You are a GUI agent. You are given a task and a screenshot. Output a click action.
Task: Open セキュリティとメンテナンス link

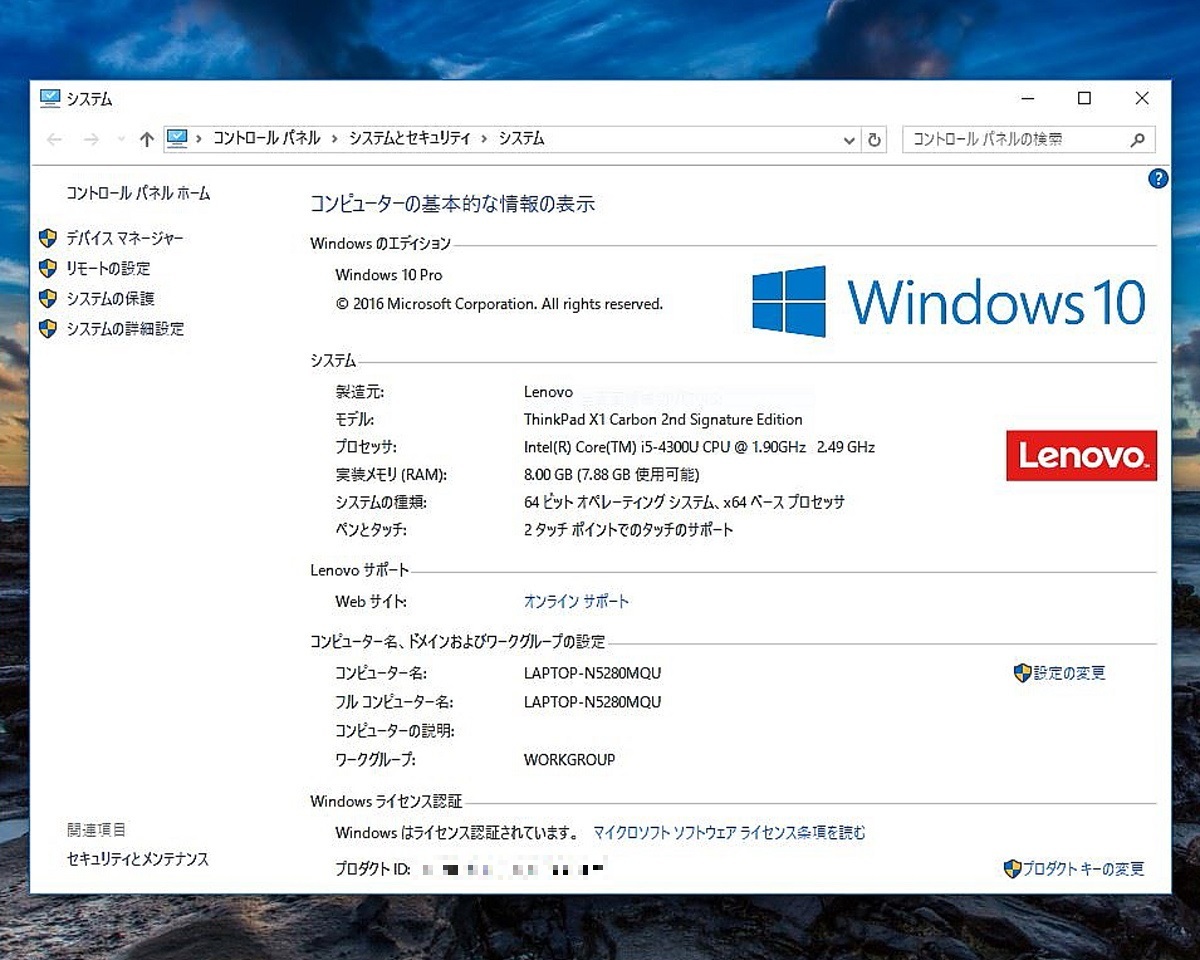tap(138, 859)
